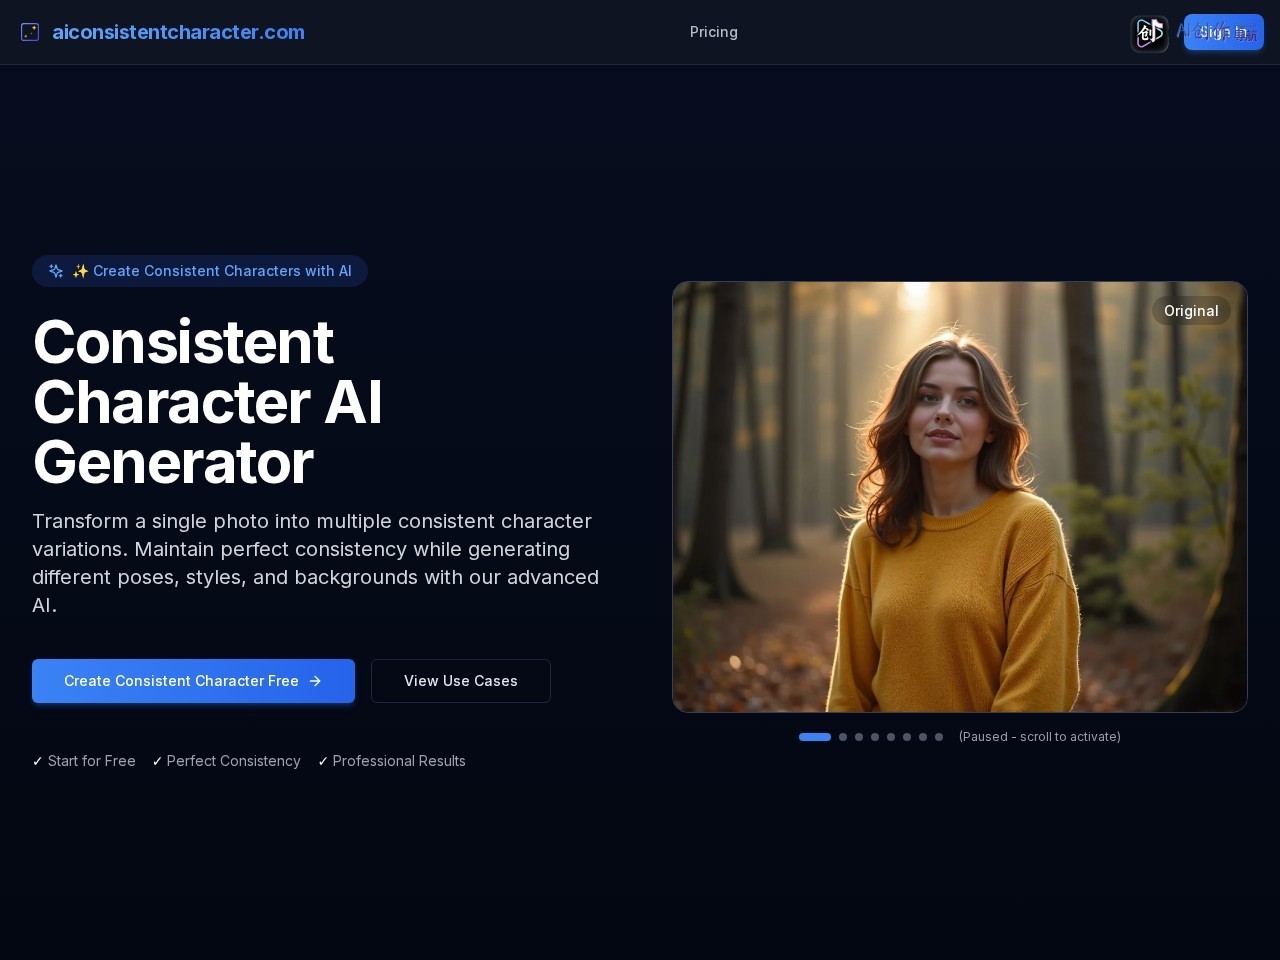The image size is (1280, 960).
Task: Select the last carousel slide dot
Action: pyautogui.click(x=939, y=737)
